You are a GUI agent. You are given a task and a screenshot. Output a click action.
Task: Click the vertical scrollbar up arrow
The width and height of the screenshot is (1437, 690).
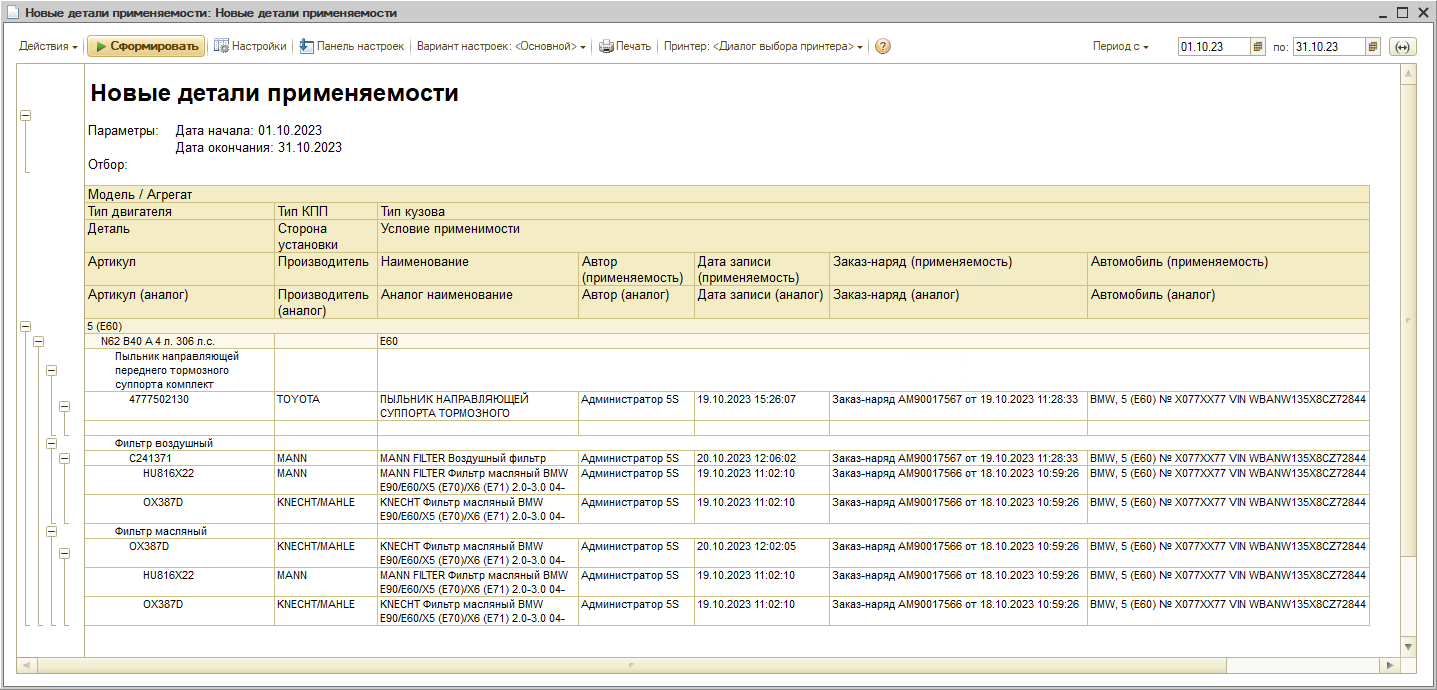tap(1409, 74)
